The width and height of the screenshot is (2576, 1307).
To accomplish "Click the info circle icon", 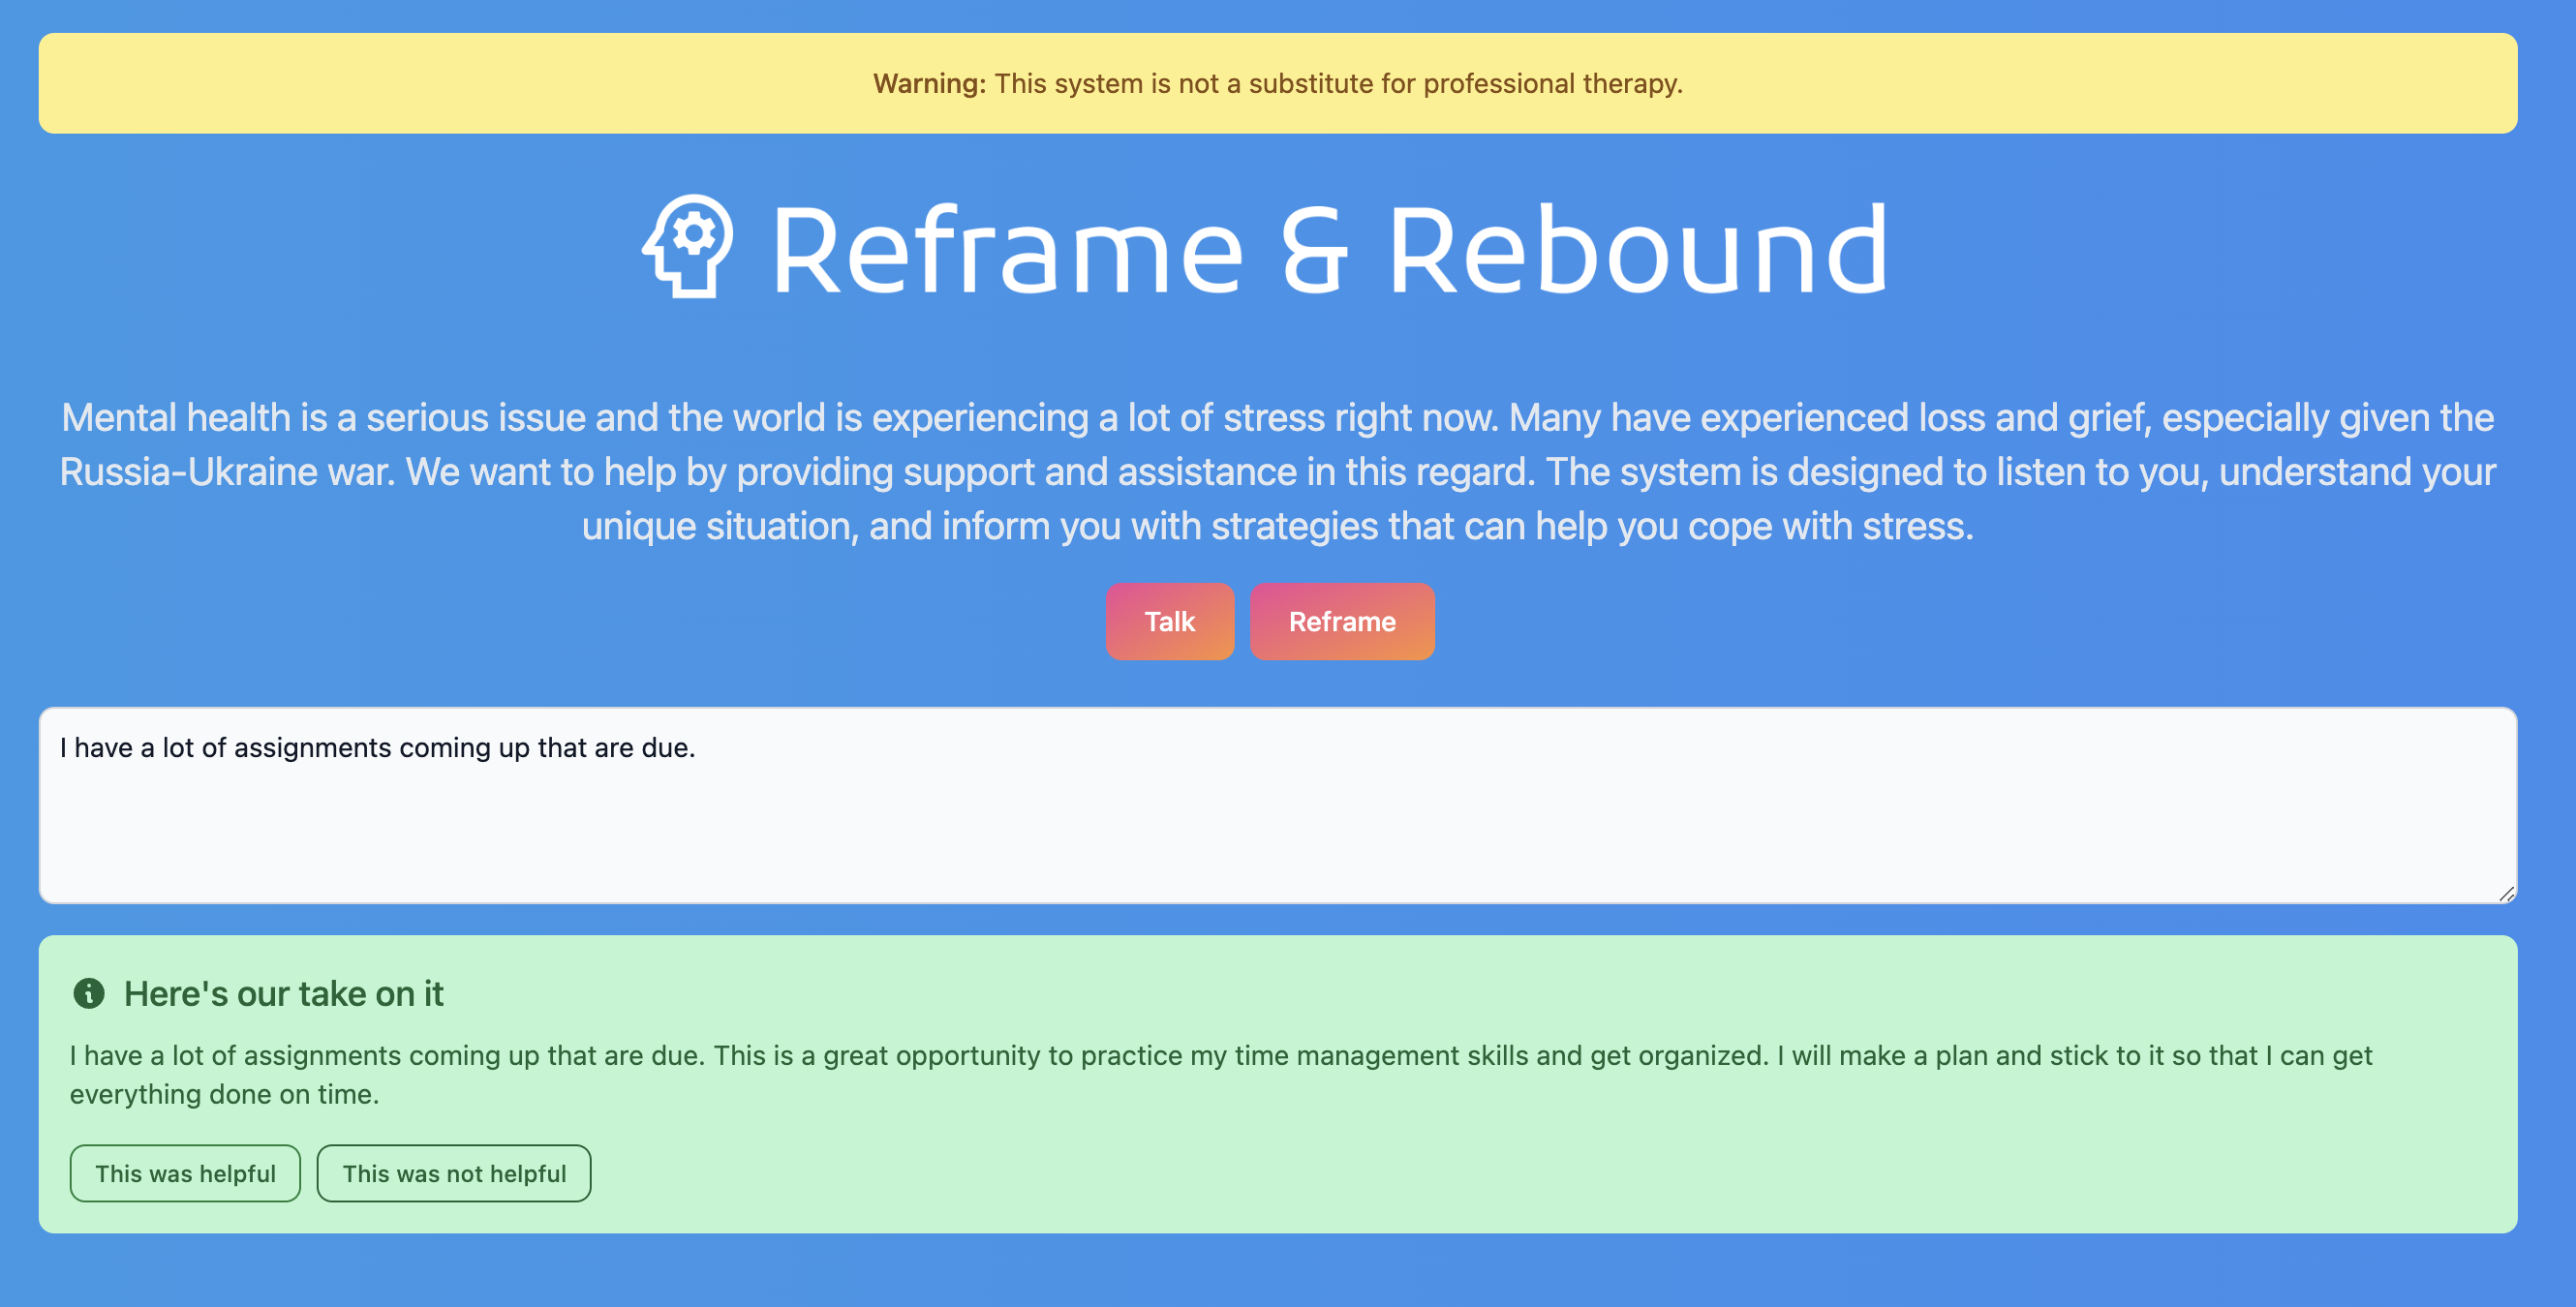I will [x=89, y=993].
